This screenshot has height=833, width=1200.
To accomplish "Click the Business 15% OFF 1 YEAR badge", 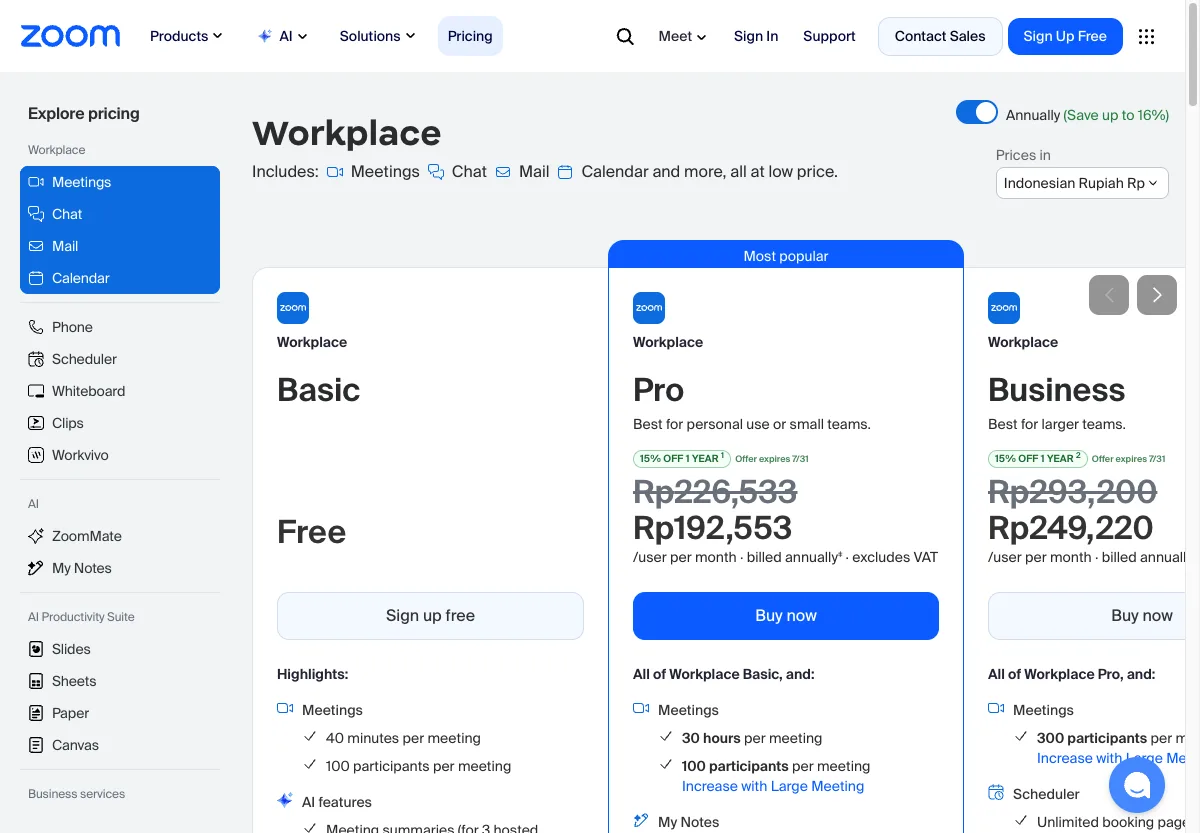I will click(x=1037, y=458).
